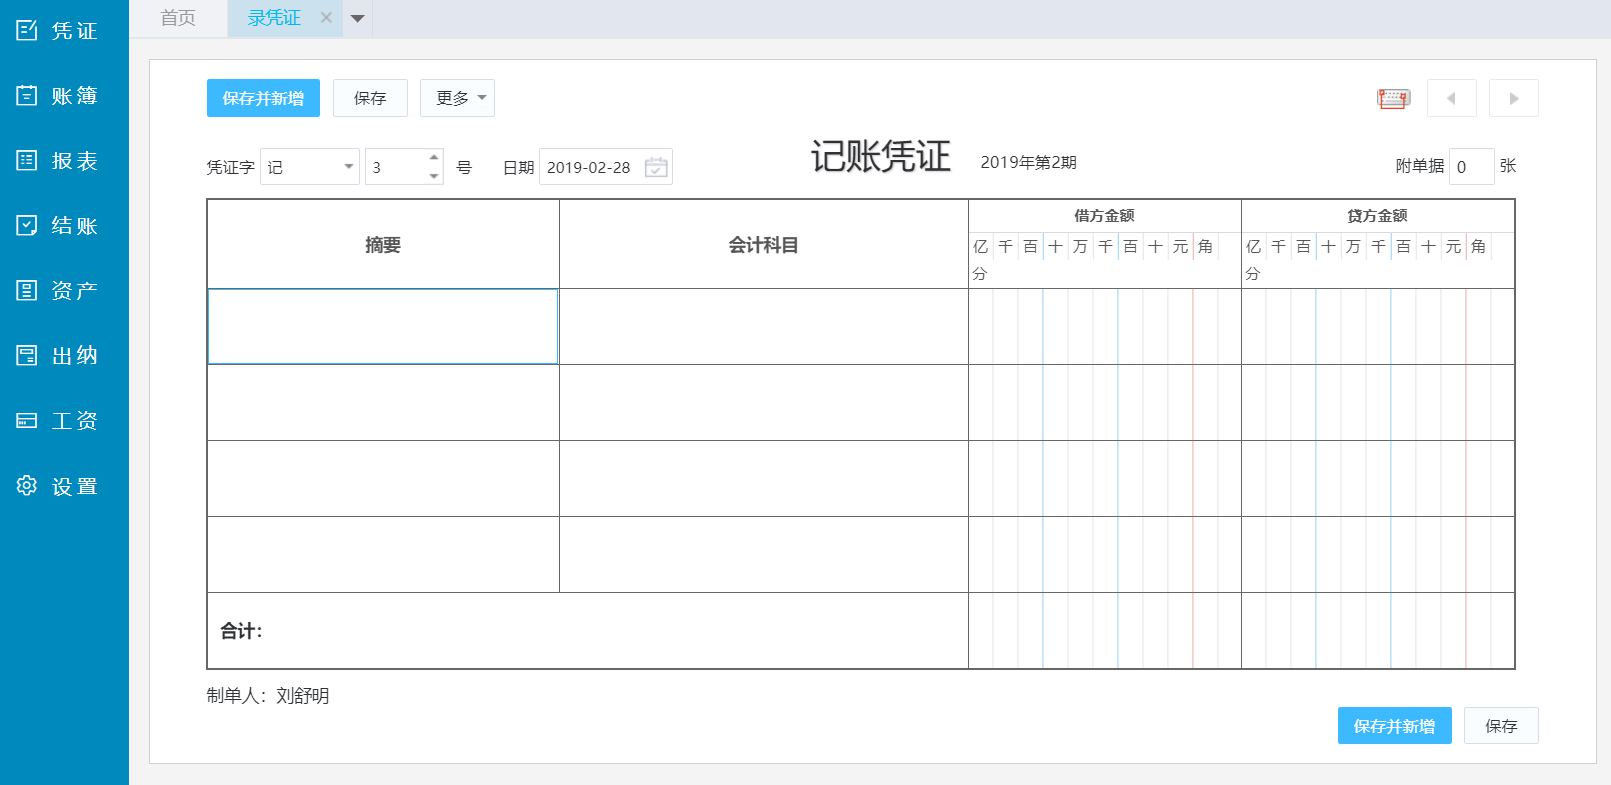Click the 会计科目 column header
This screenshot has width=1611, height=785.
coord(764,245)
